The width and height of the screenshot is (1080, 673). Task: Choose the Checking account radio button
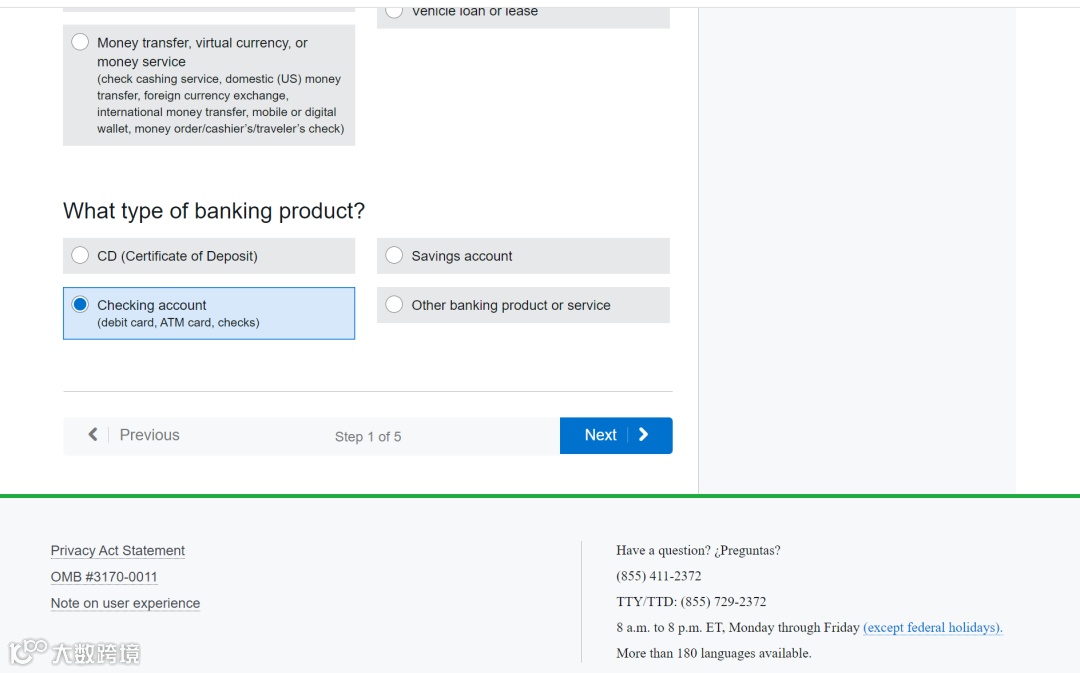80,305
